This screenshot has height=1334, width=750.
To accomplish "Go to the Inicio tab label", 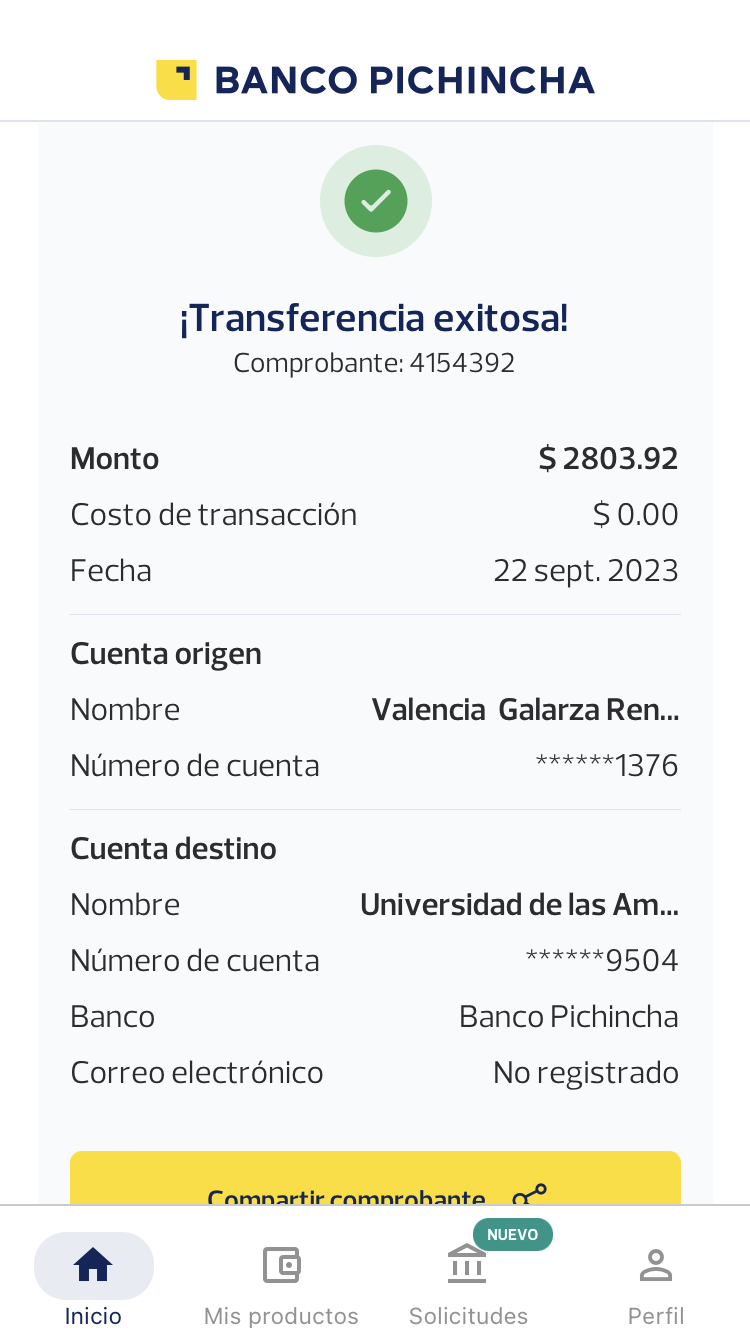I will click(x=93, y=1316).
